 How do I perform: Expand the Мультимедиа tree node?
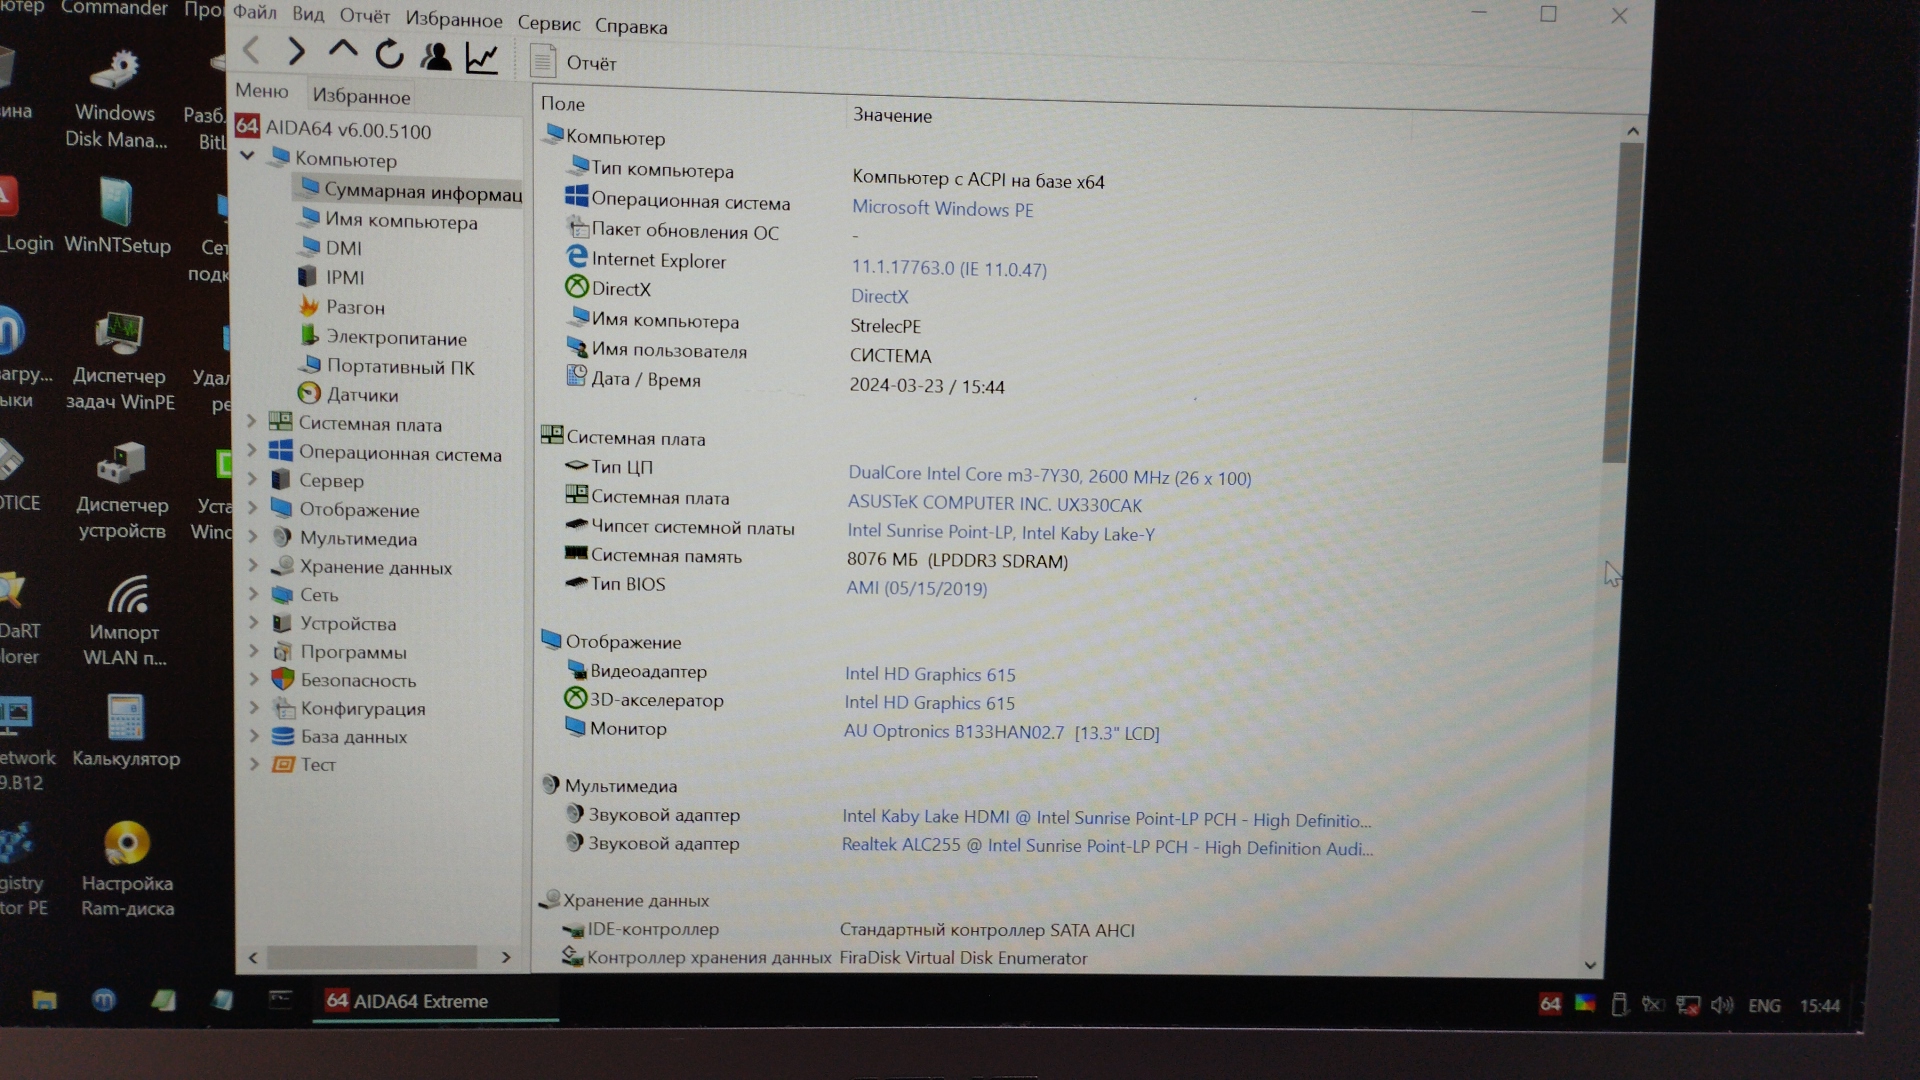252,536
